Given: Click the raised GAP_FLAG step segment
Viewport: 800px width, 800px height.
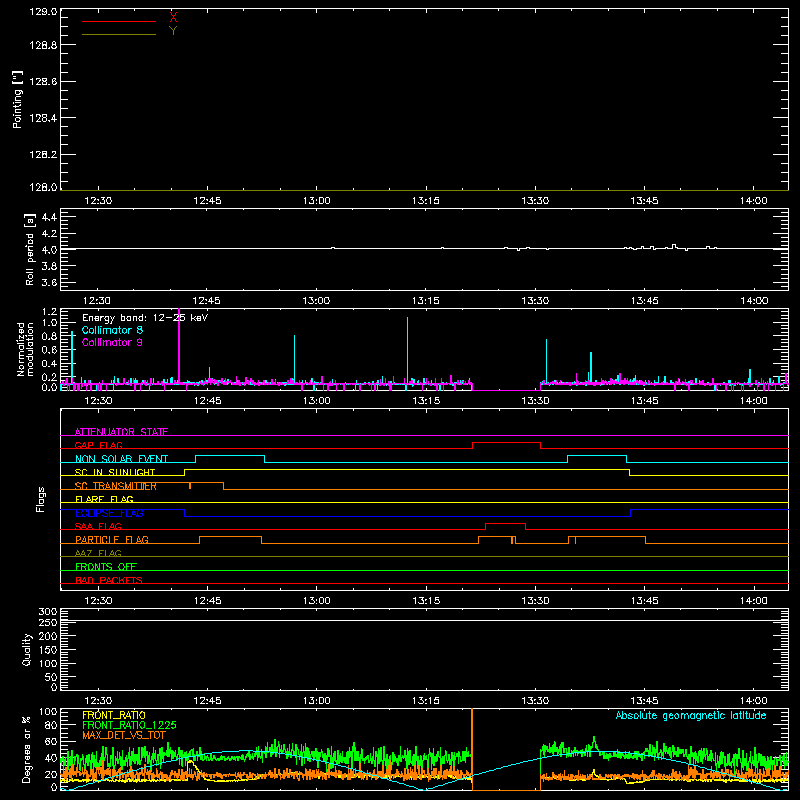Looking at the screenshot, I should coord(506,442).
